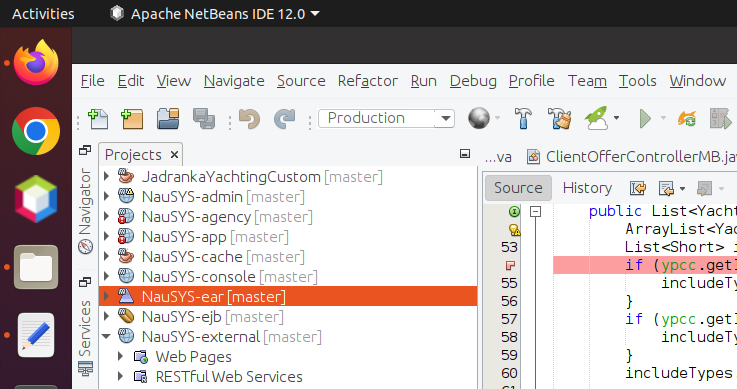Screen dimensions: 737x389
Task: Click Activities in the top bar
Action: [x=43, y=14]
